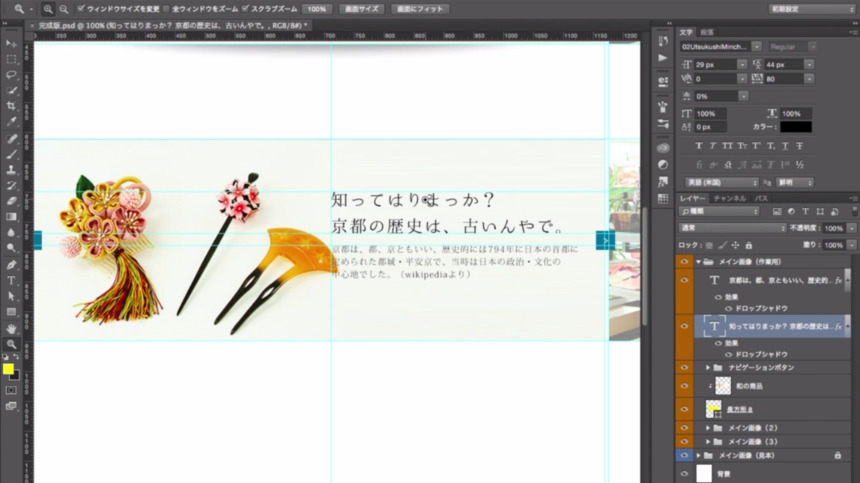
Task: Open the workspace '初期設定' dropdown
Action: [813, 9]
